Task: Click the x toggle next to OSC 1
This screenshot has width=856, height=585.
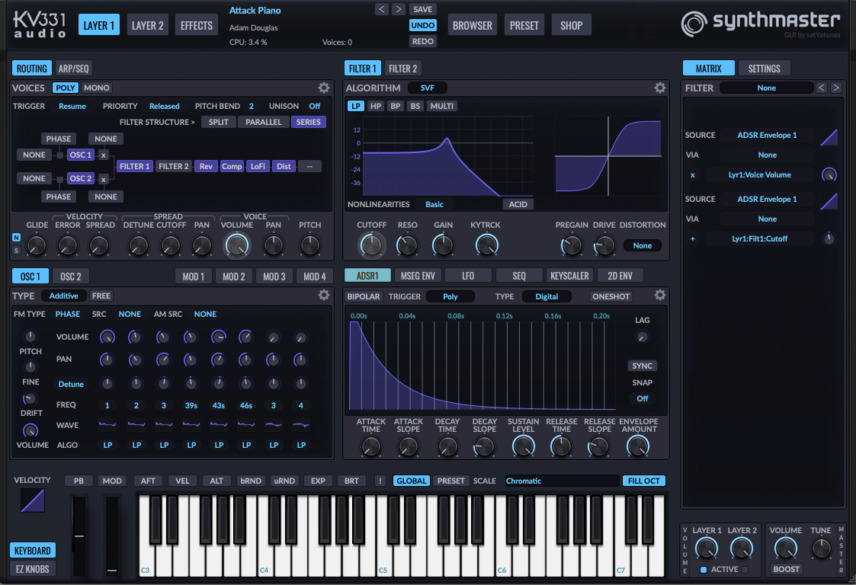Action: [103, 156]
